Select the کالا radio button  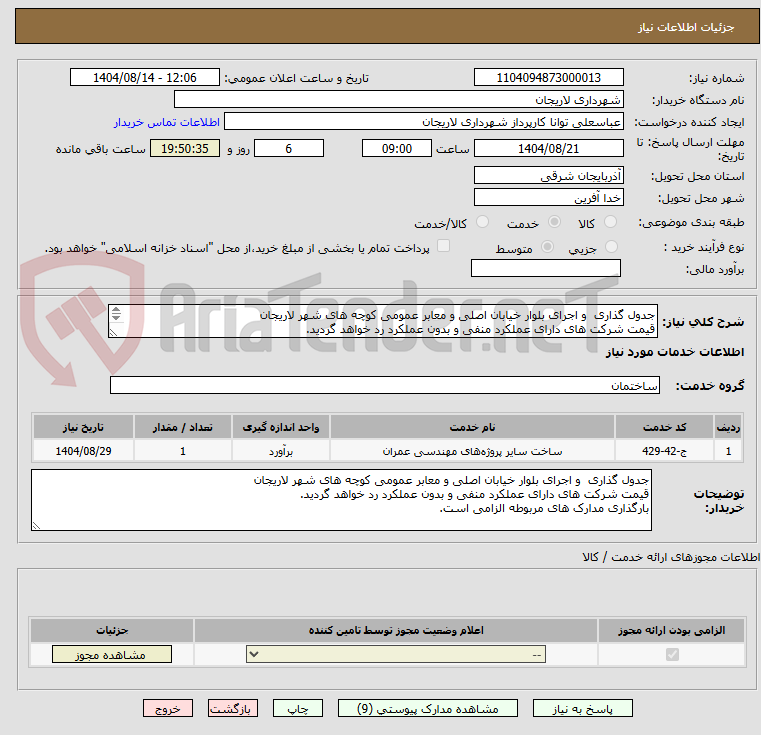tap(610, 222)
